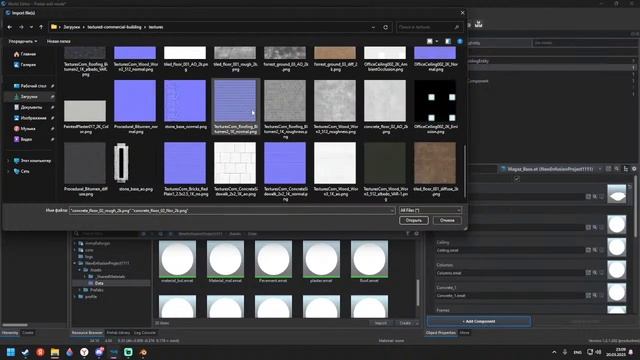This screenshot has width=640, height=360.
Task: Open Windows Start menu
Action: (11, 352)
